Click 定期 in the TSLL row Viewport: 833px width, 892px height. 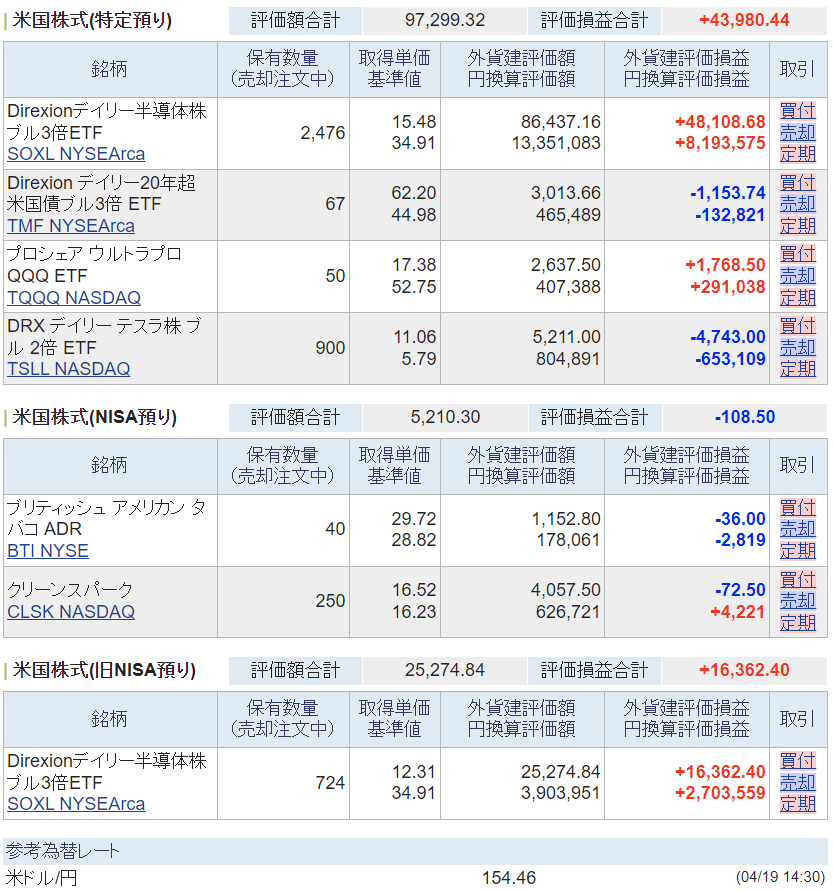click(x=798, y=369)
